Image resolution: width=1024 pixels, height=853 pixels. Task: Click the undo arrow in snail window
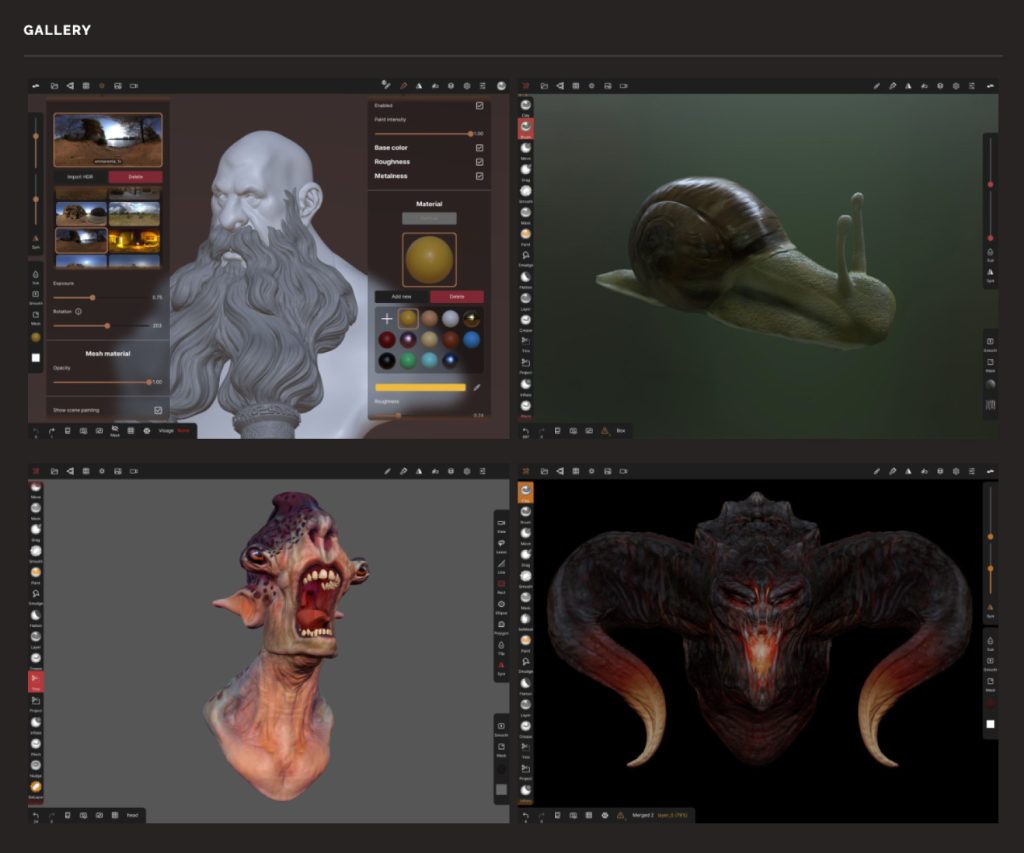click(x=526, y=431)
